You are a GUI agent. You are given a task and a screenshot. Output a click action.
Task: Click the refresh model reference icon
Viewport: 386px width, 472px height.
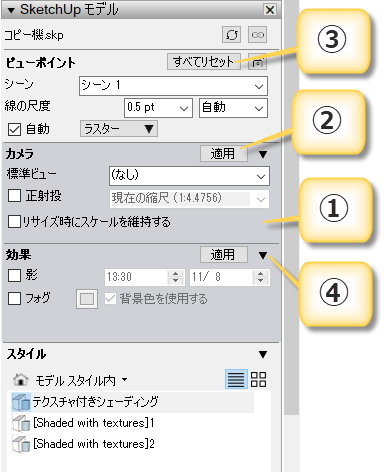pos(232,35)
